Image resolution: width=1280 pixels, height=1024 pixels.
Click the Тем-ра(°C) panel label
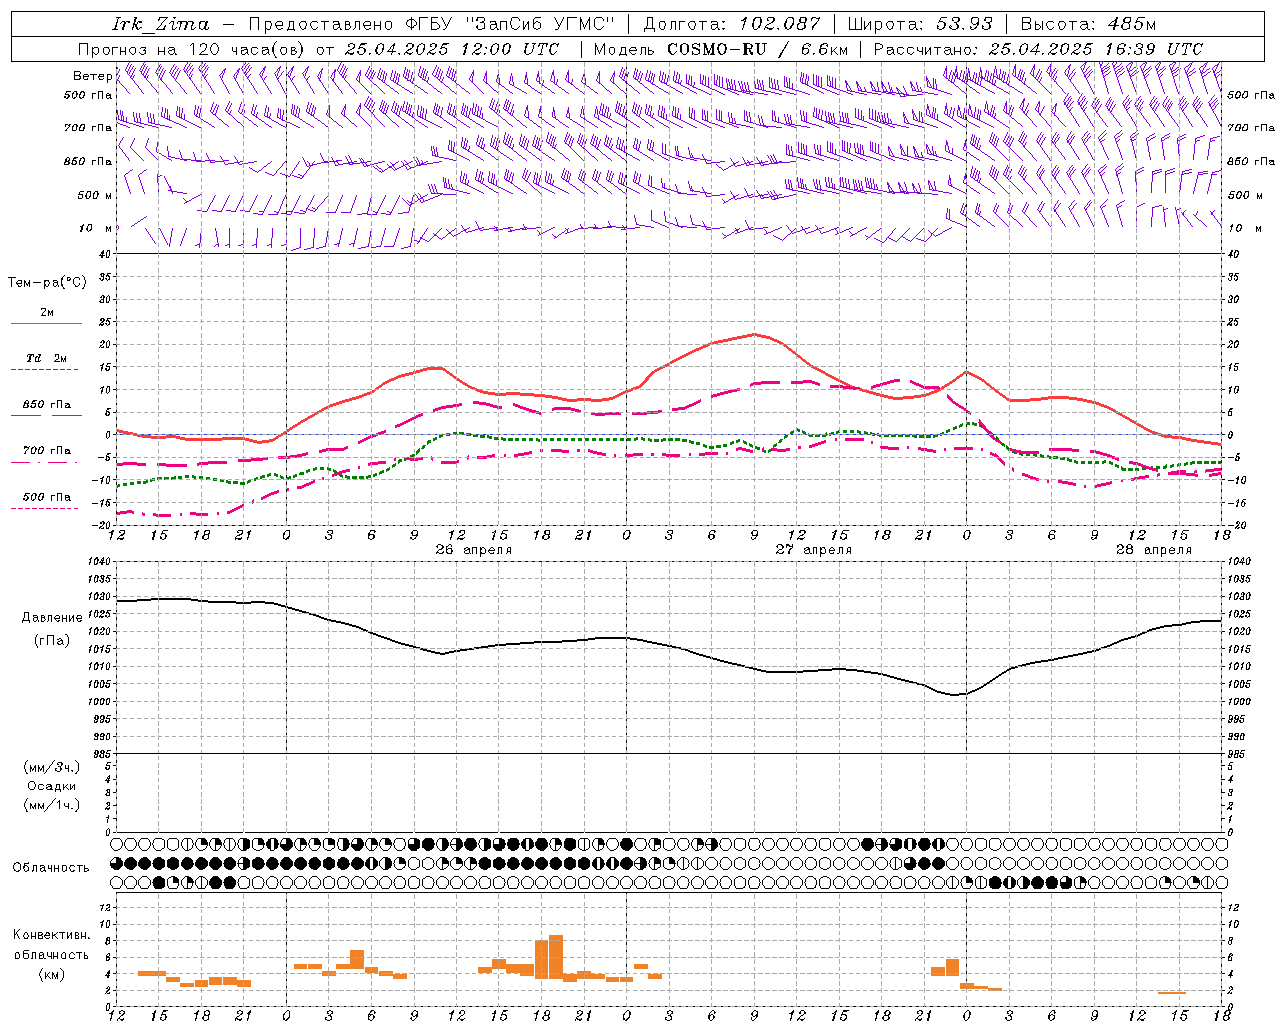pos(47,283)
